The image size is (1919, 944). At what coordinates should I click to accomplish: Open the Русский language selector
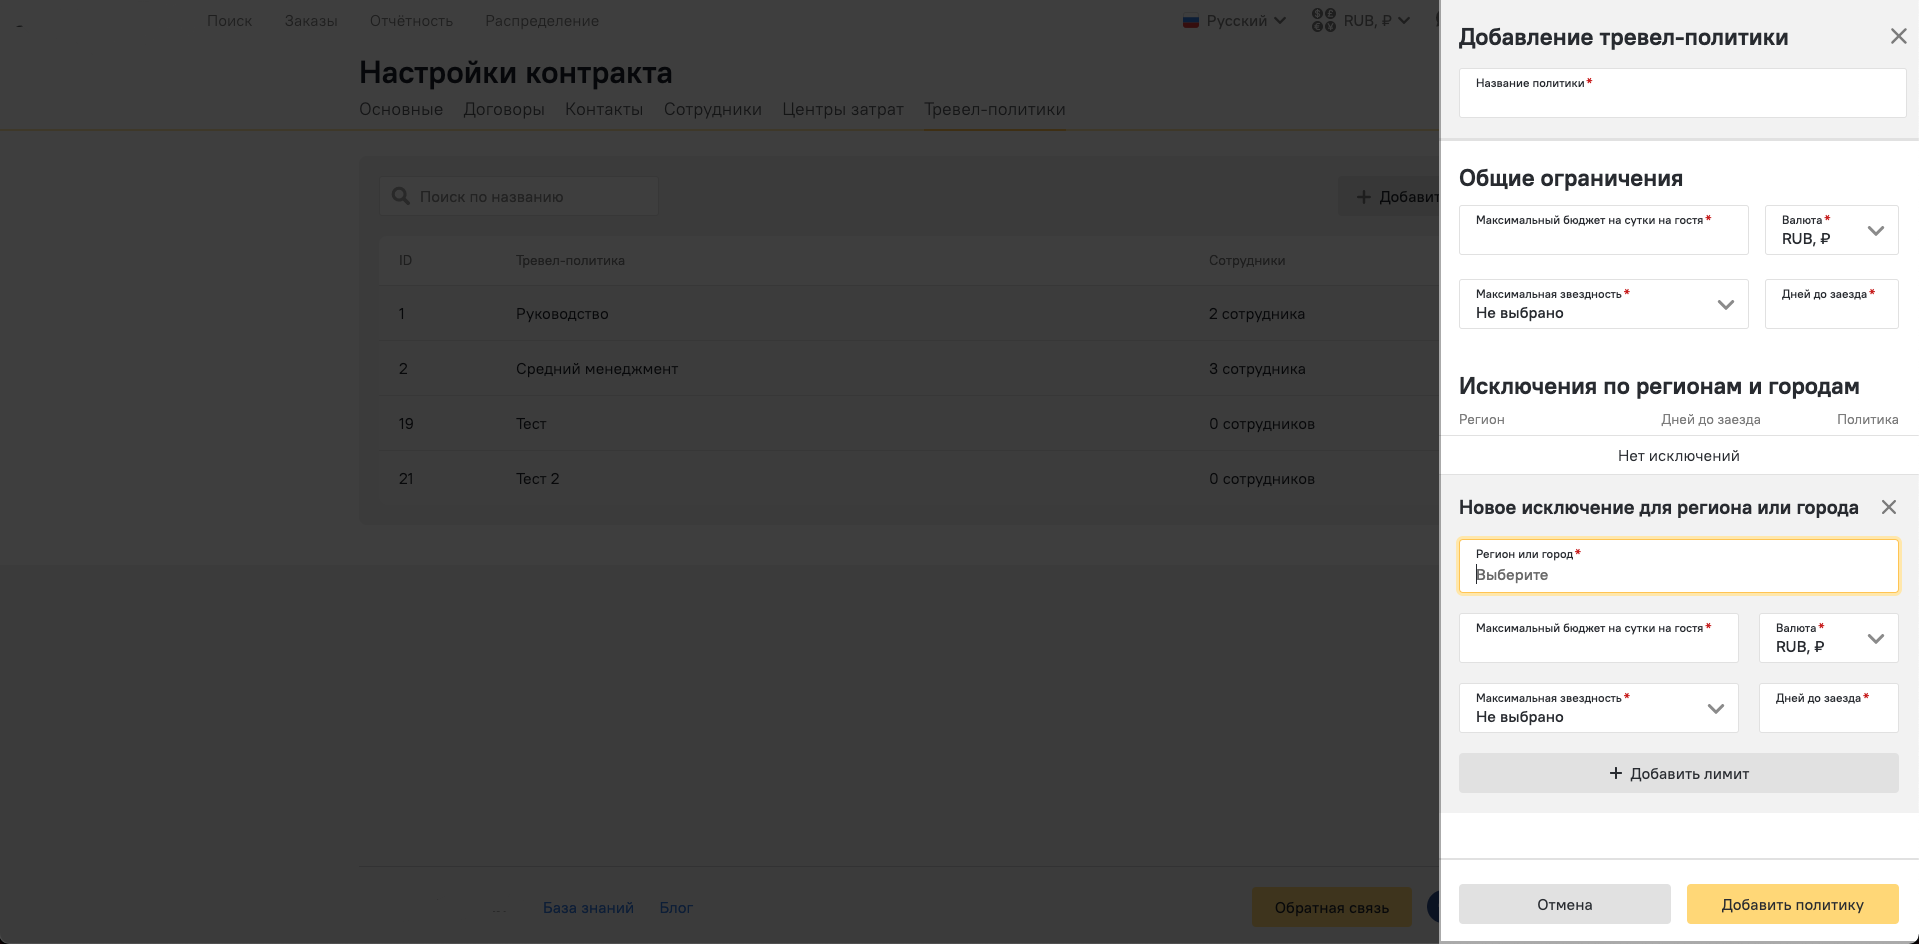(1234, 21)
